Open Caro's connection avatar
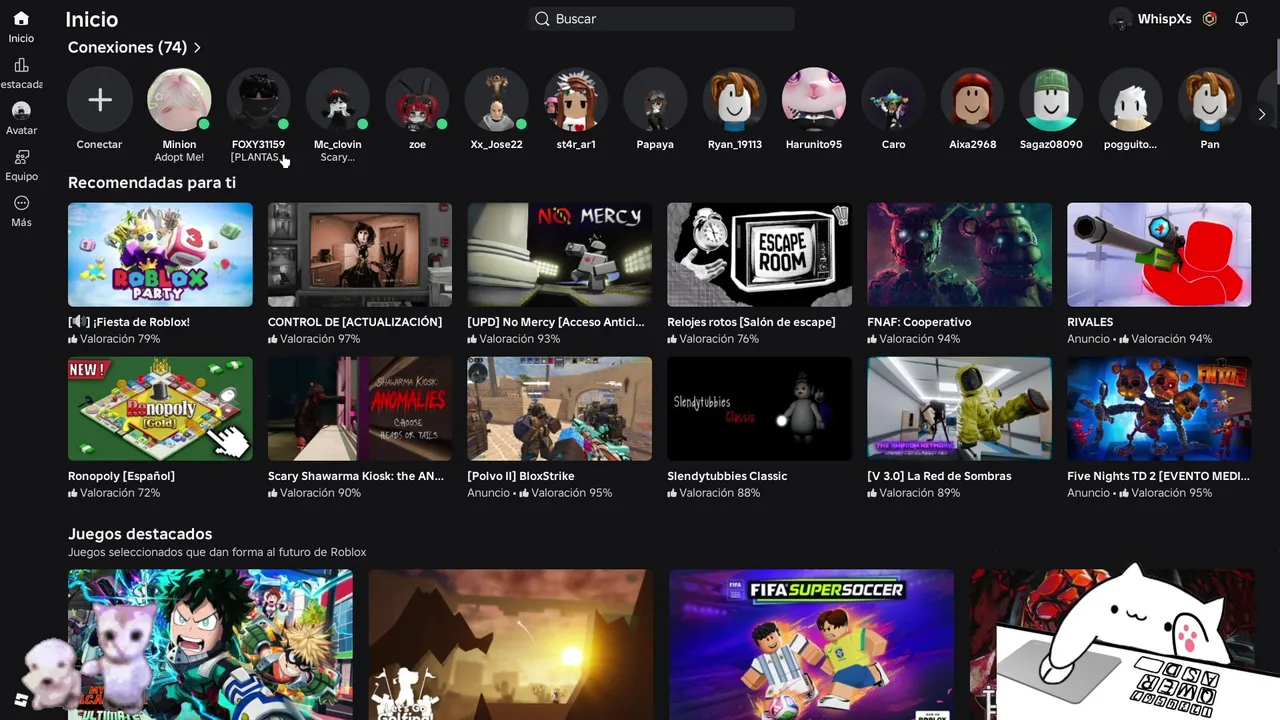 (893, 100)
